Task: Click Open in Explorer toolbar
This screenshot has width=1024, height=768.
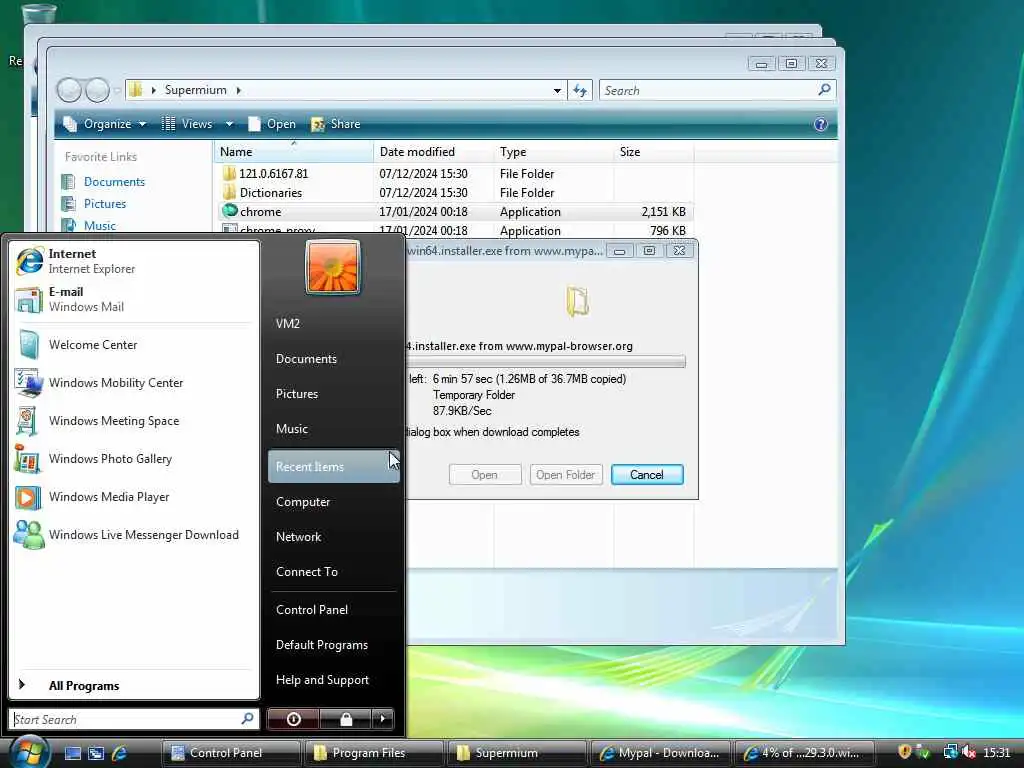Action: pyautogui.click(x=272, y=124)
